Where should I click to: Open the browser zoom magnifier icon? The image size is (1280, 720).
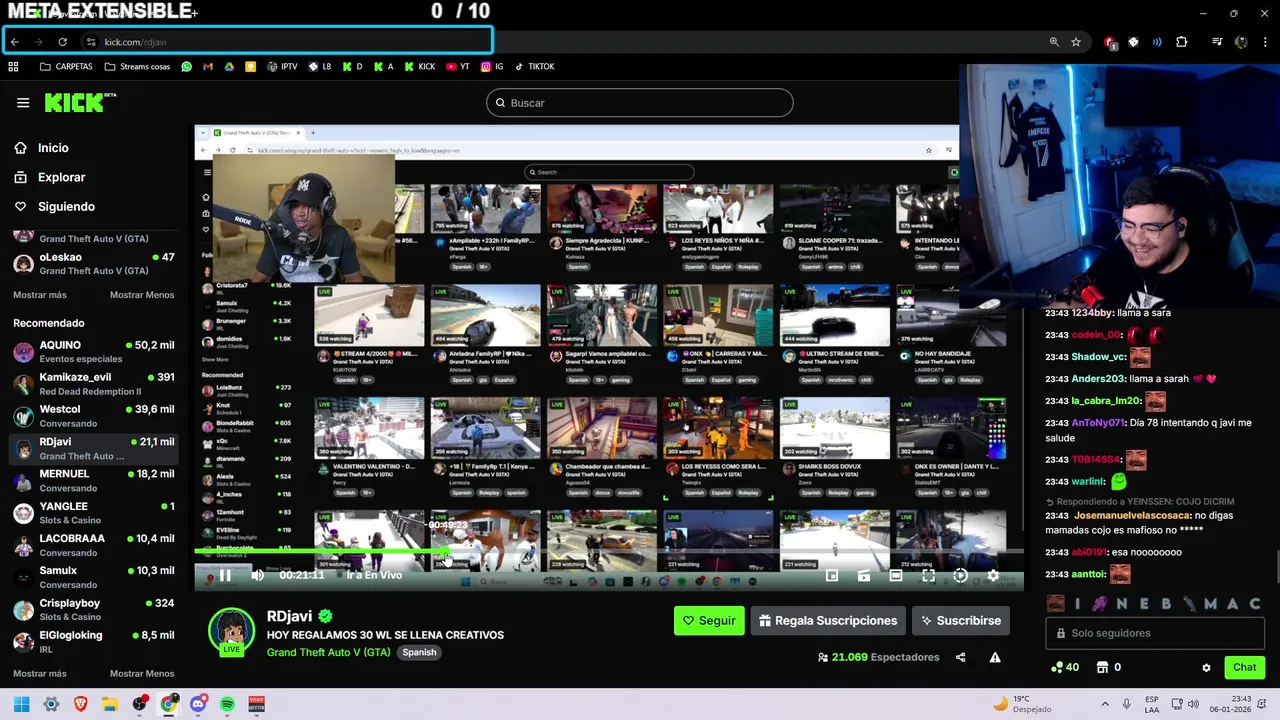coord(1054,42)
